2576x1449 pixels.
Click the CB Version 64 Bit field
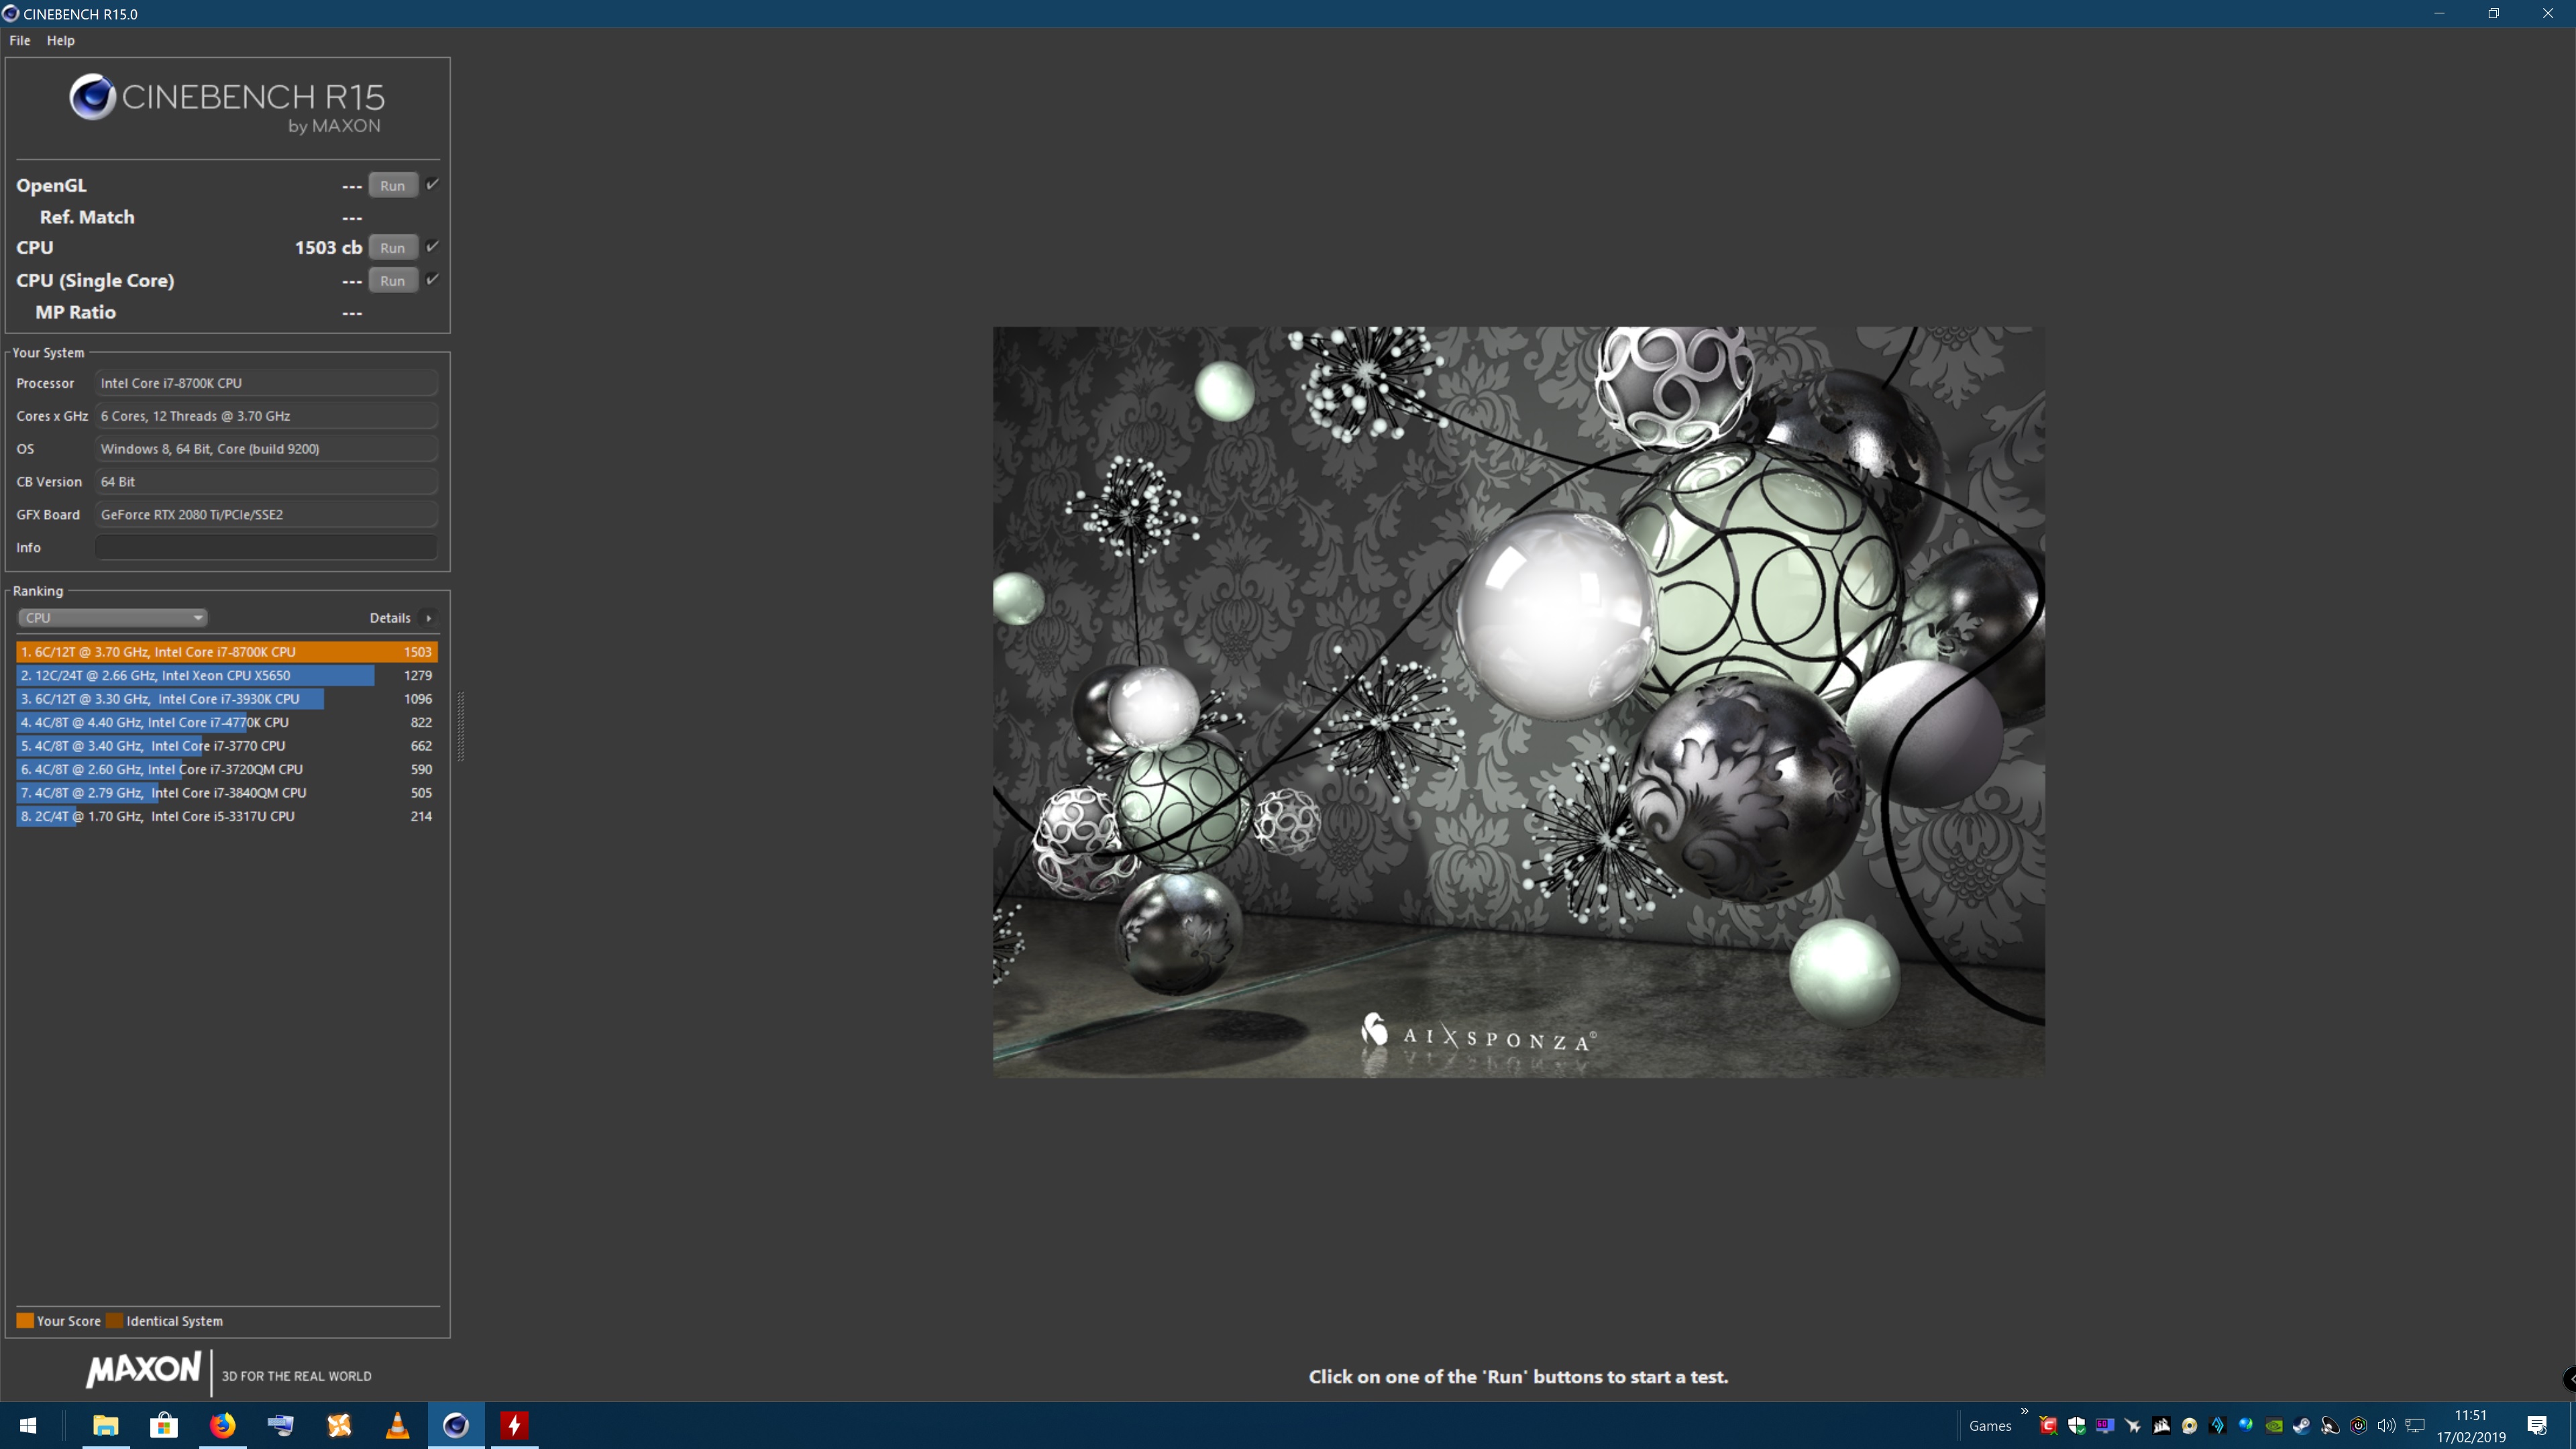(x=266, y=482)
